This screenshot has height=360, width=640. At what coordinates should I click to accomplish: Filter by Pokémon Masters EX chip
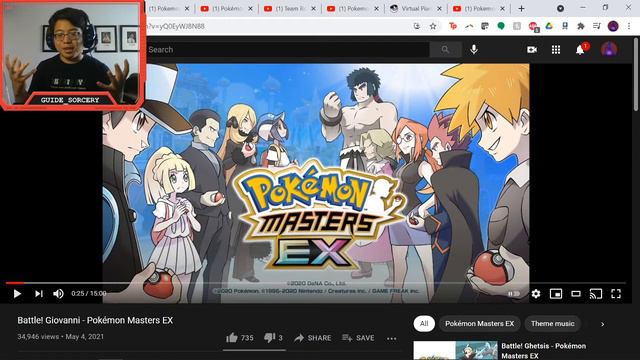(x=480, y=324)
